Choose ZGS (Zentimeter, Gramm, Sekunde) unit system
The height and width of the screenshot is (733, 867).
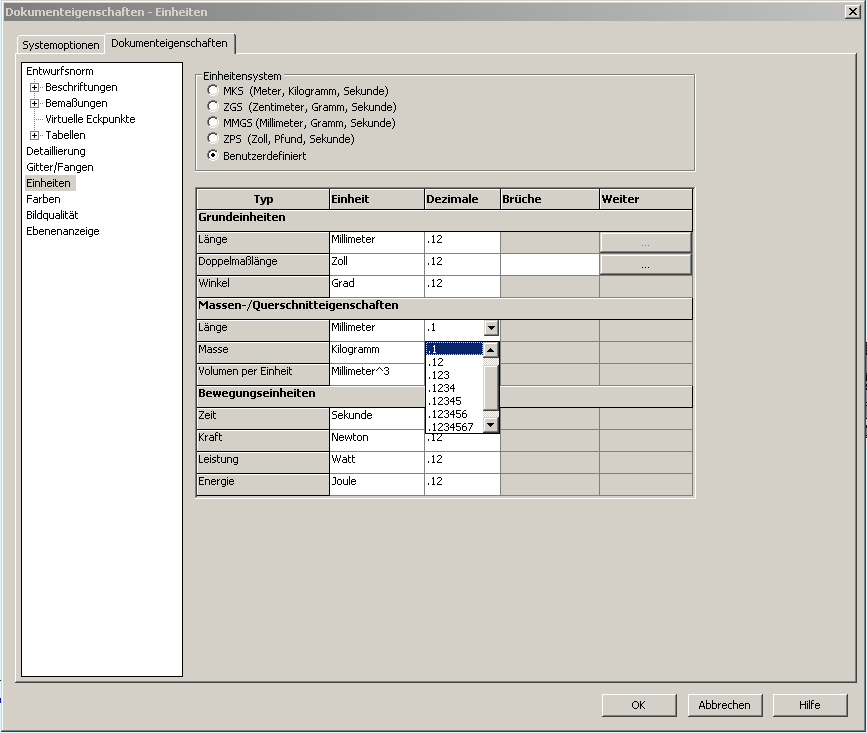click(x=213, y=106)
